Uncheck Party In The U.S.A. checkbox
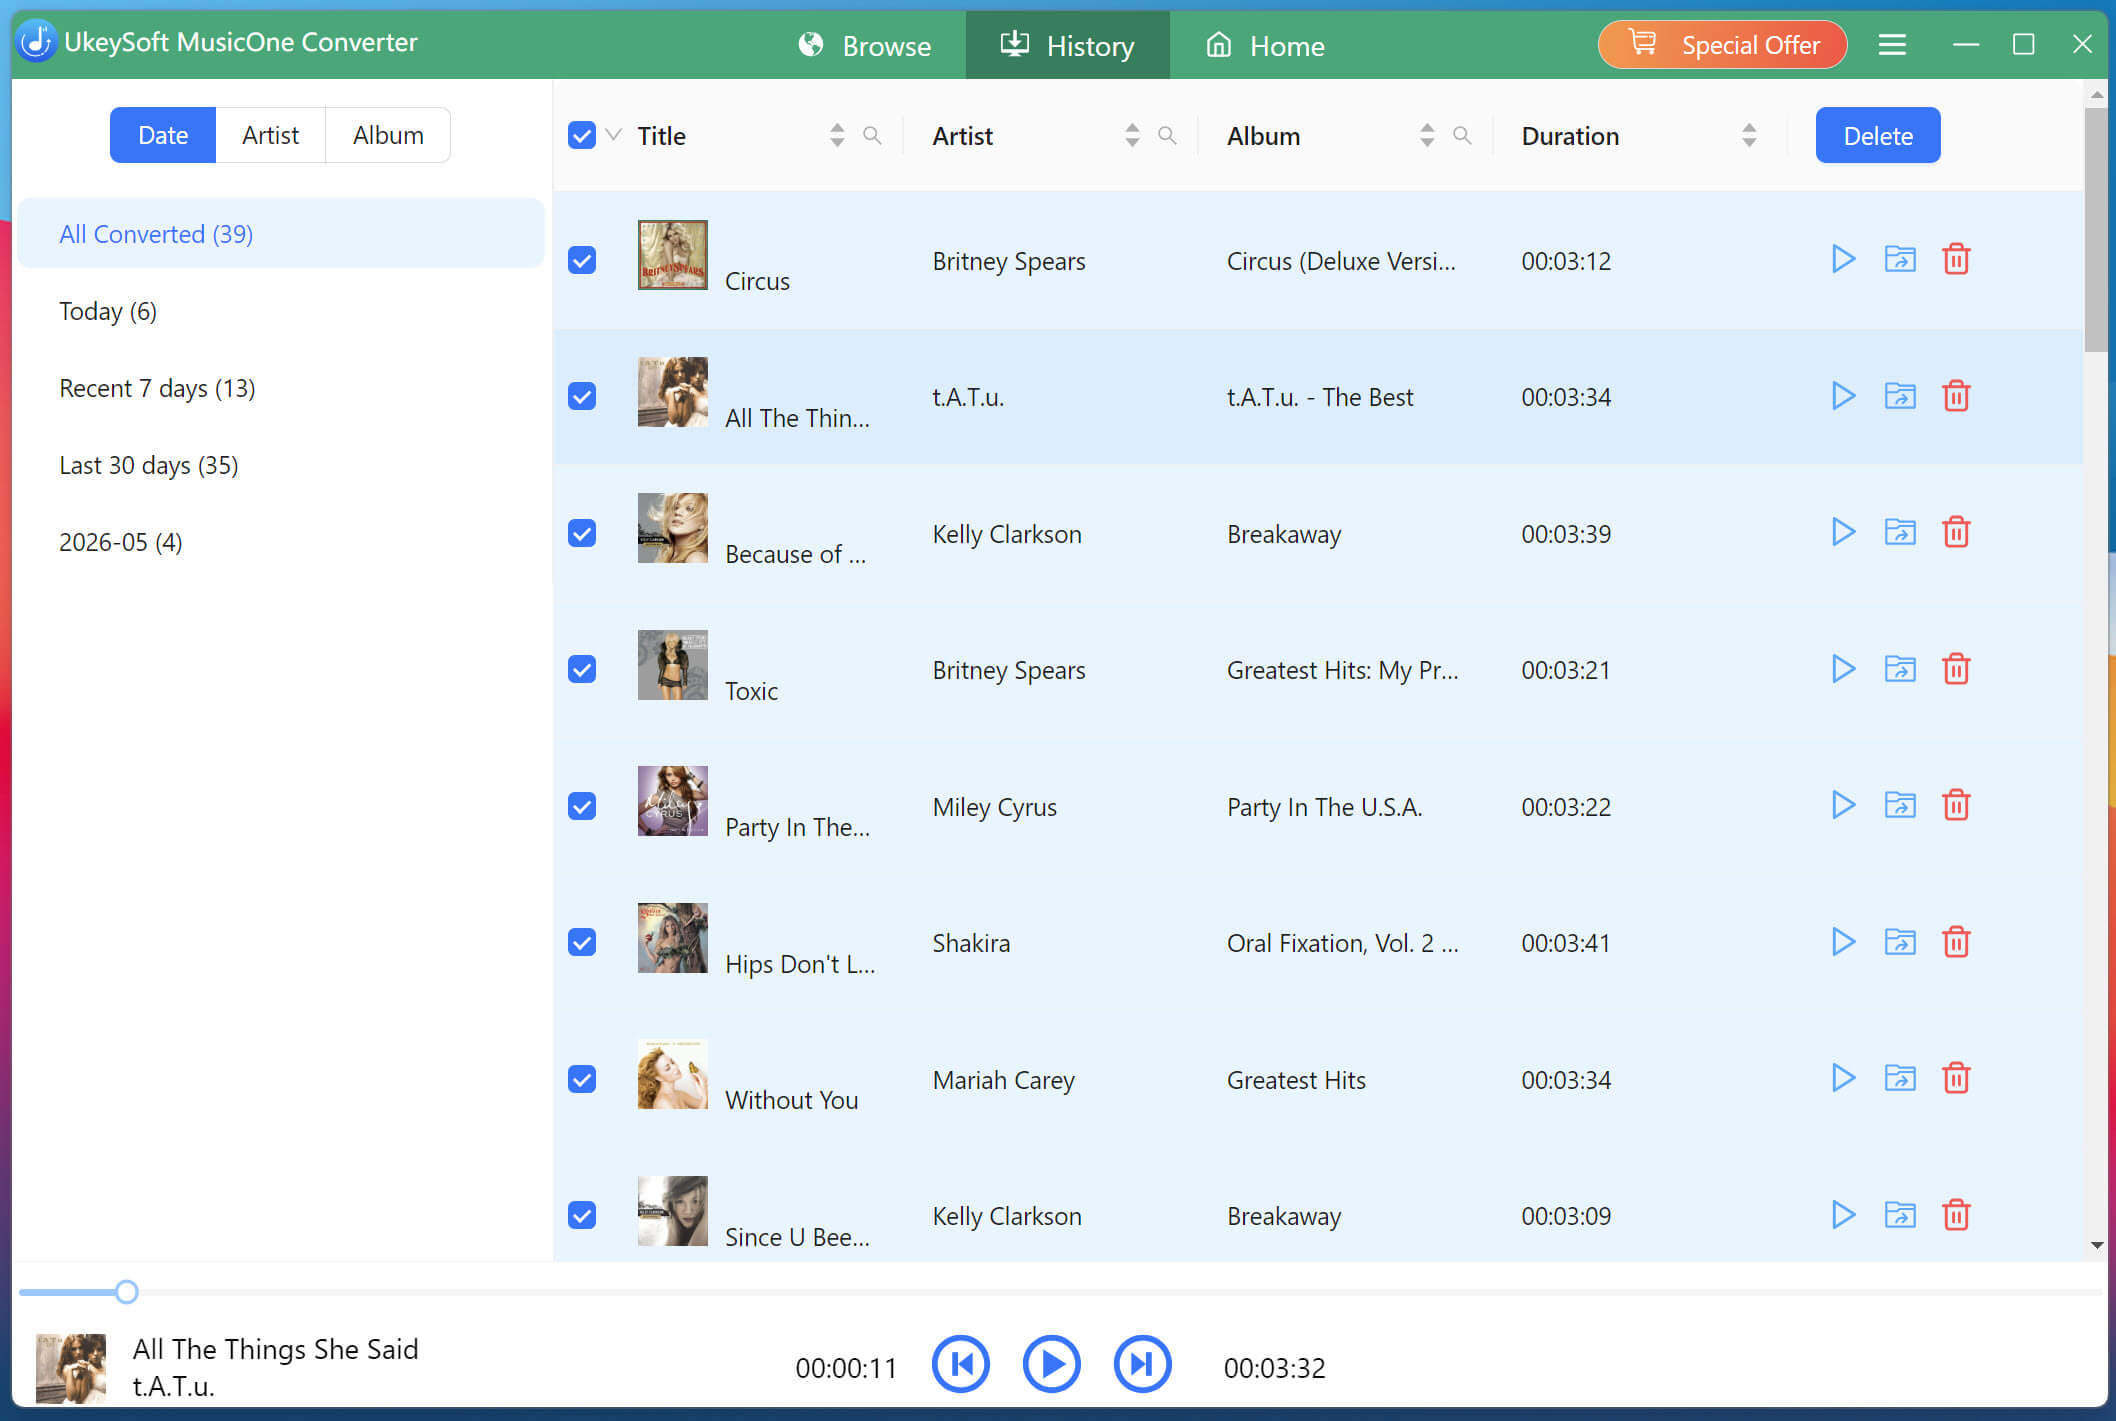2116x1421 pixels. tap(582, 806)
